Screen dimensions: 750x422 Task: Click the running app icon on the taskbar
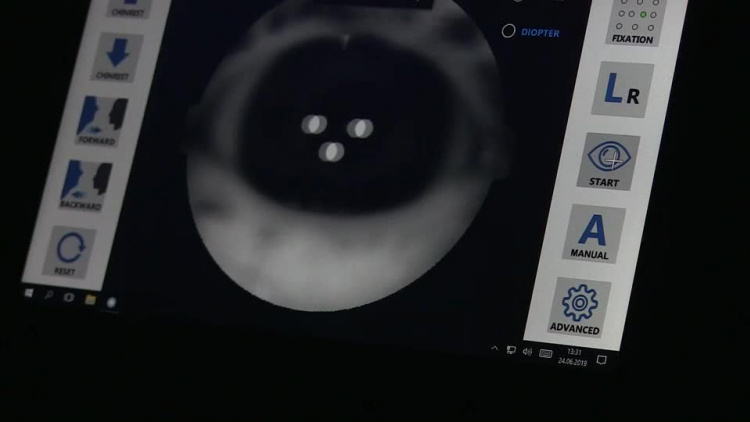tap(111, 302)
